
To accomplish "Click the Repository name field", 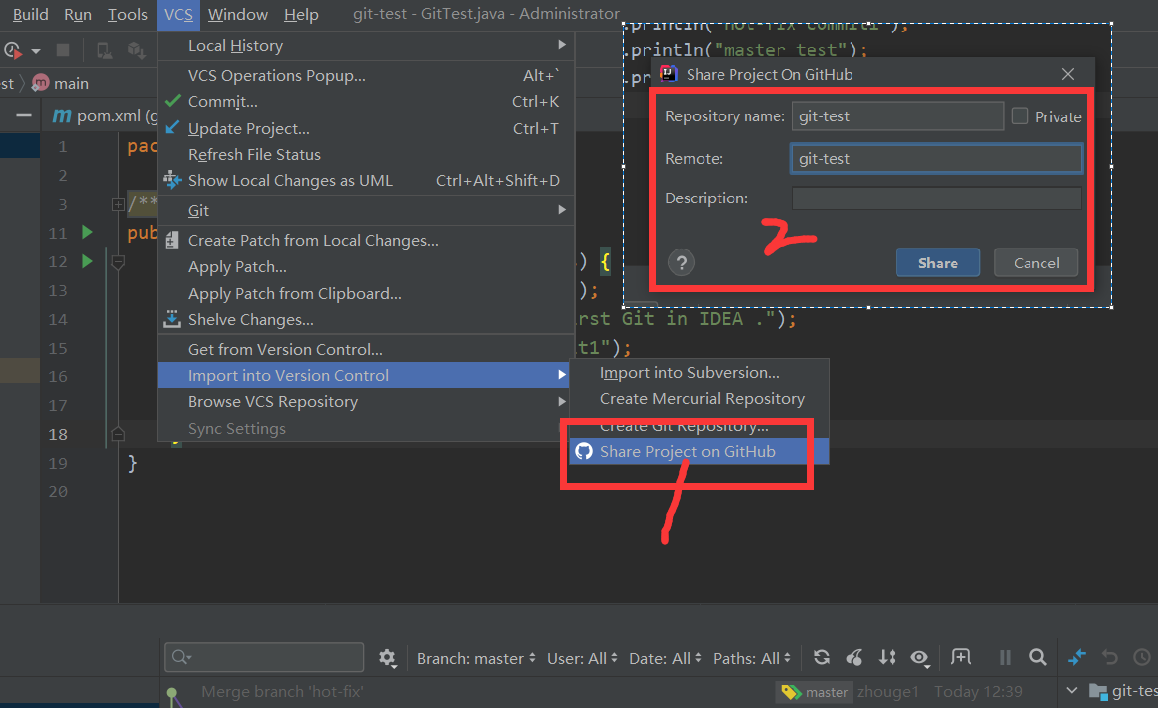I will (x=897, y=116).
